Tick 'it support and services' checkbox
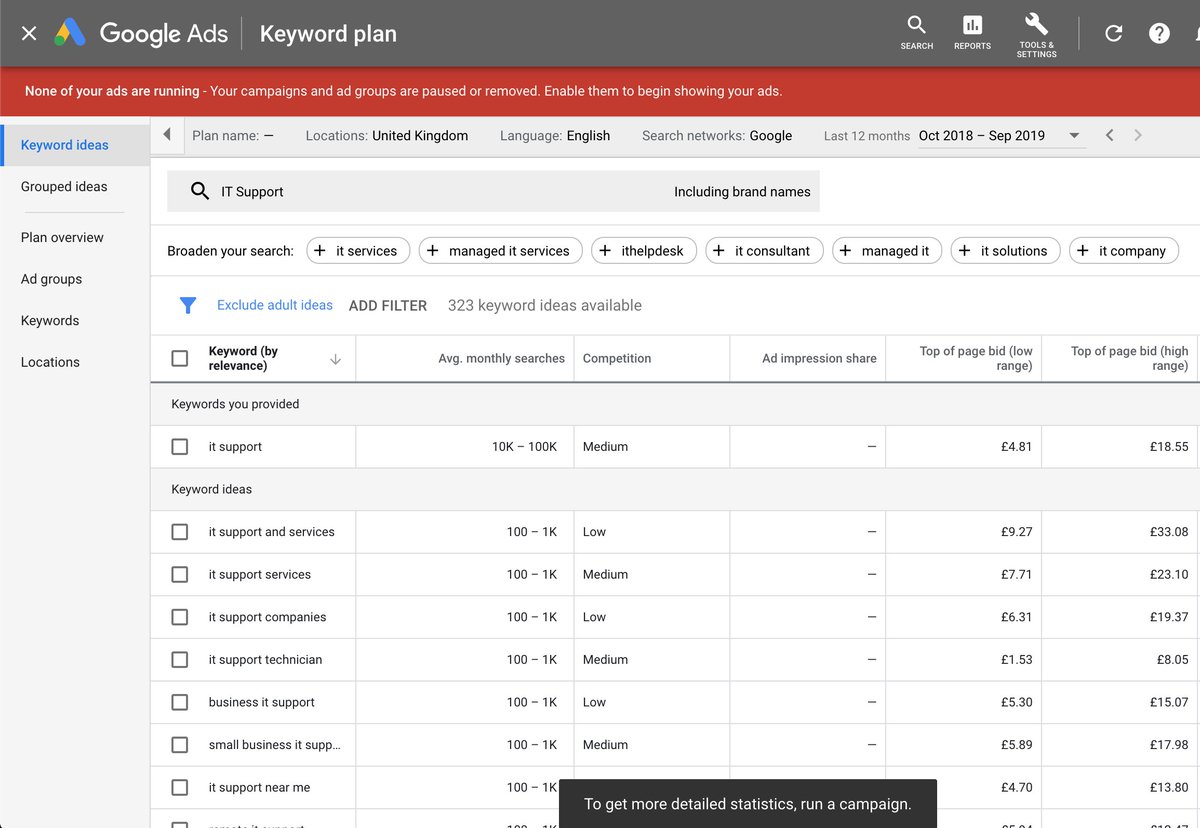This screenshot has width=1200, height=828. pyautogui.click(x=180, y=532)
